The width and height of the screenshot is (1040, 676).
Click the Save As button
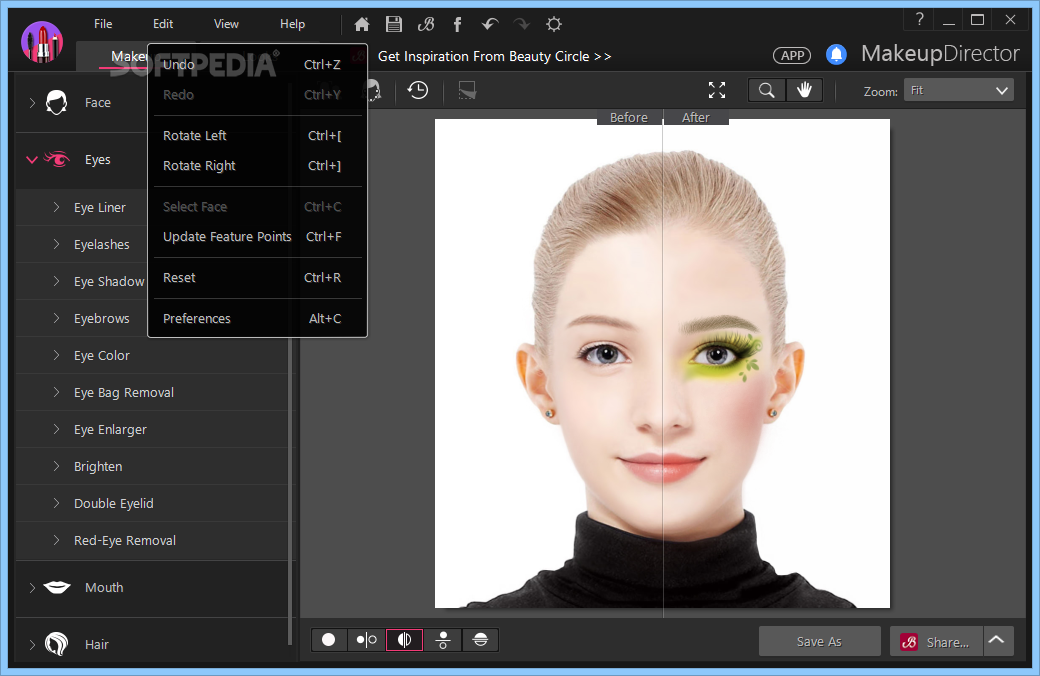pos(819,641)
